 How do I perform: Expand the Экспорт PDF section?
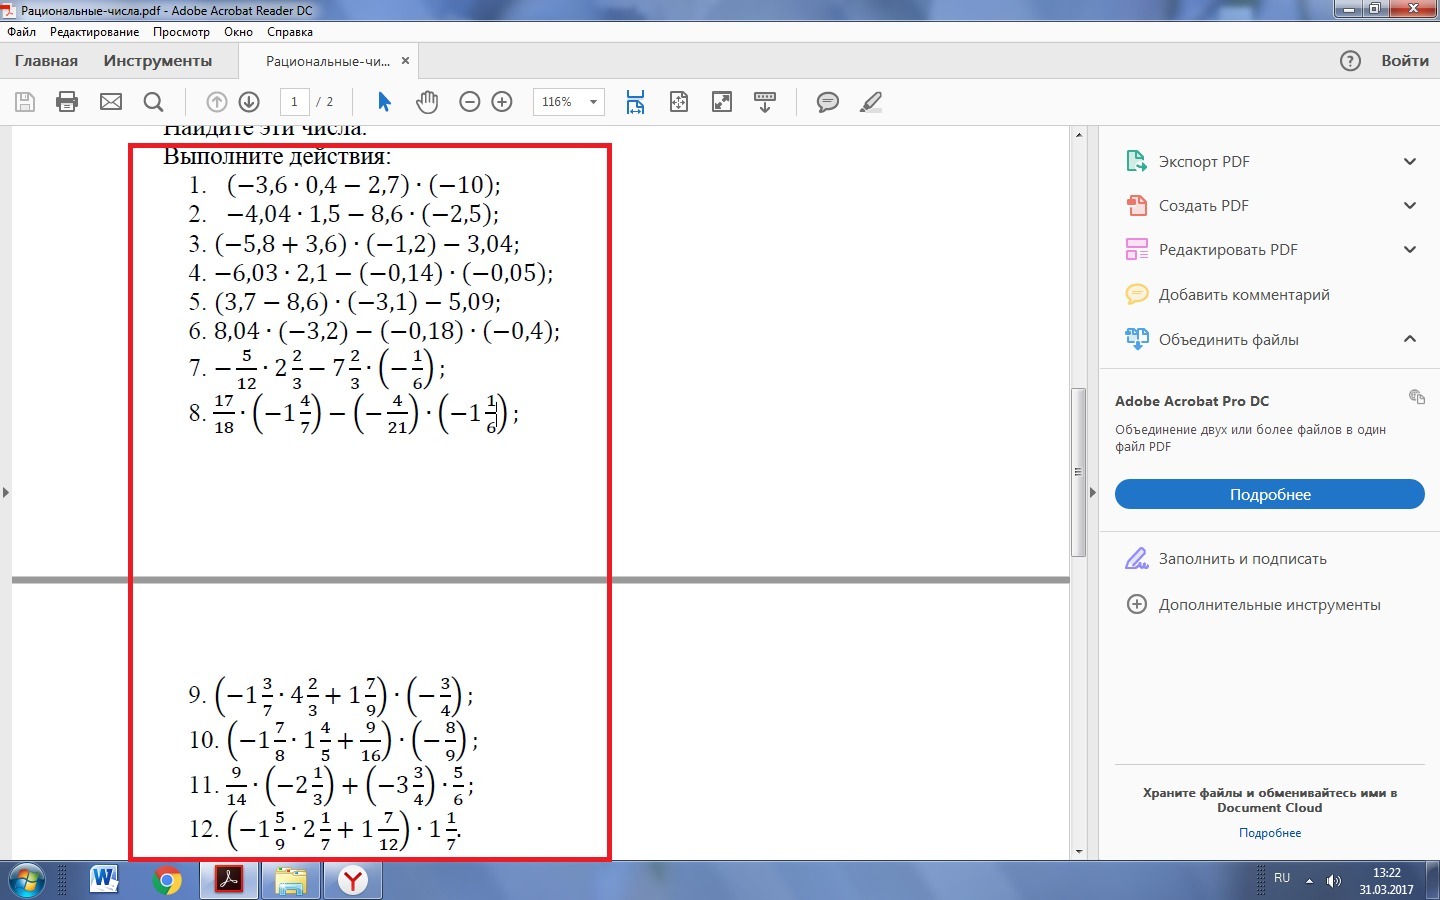1409,162
